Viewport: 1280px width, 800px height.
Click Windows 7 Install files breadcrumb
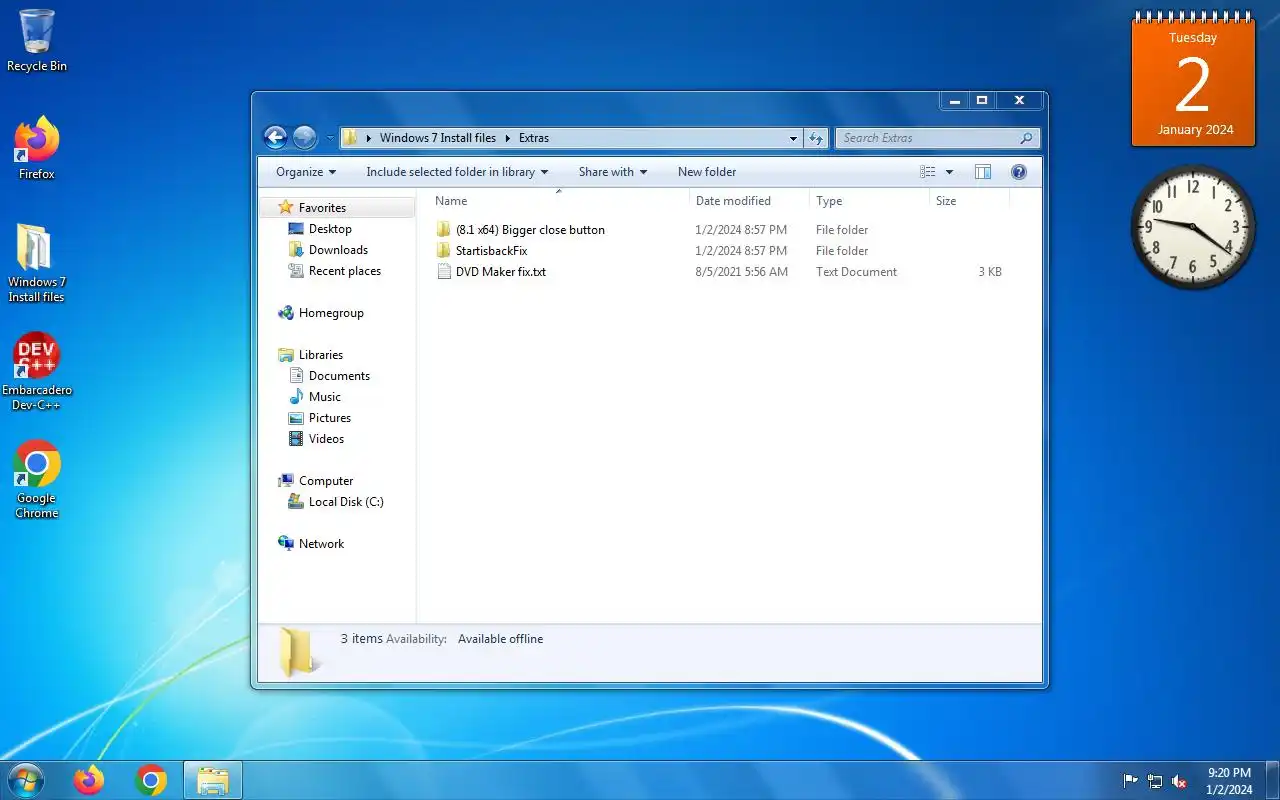pyautogui.click(x=437, y=138)
